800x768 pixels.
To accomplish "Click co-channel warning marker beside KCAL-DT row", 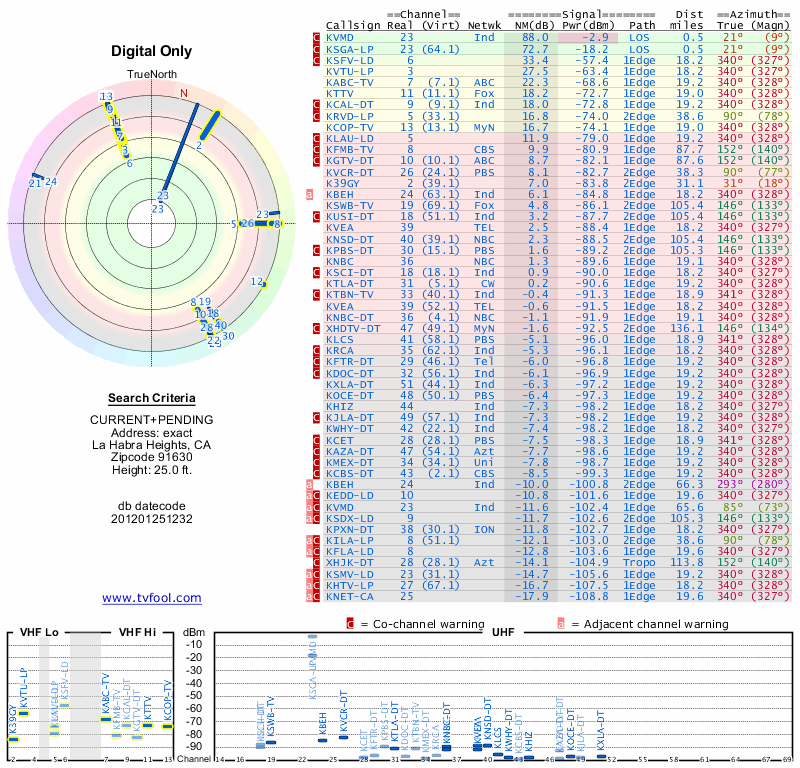I will 316,105.
